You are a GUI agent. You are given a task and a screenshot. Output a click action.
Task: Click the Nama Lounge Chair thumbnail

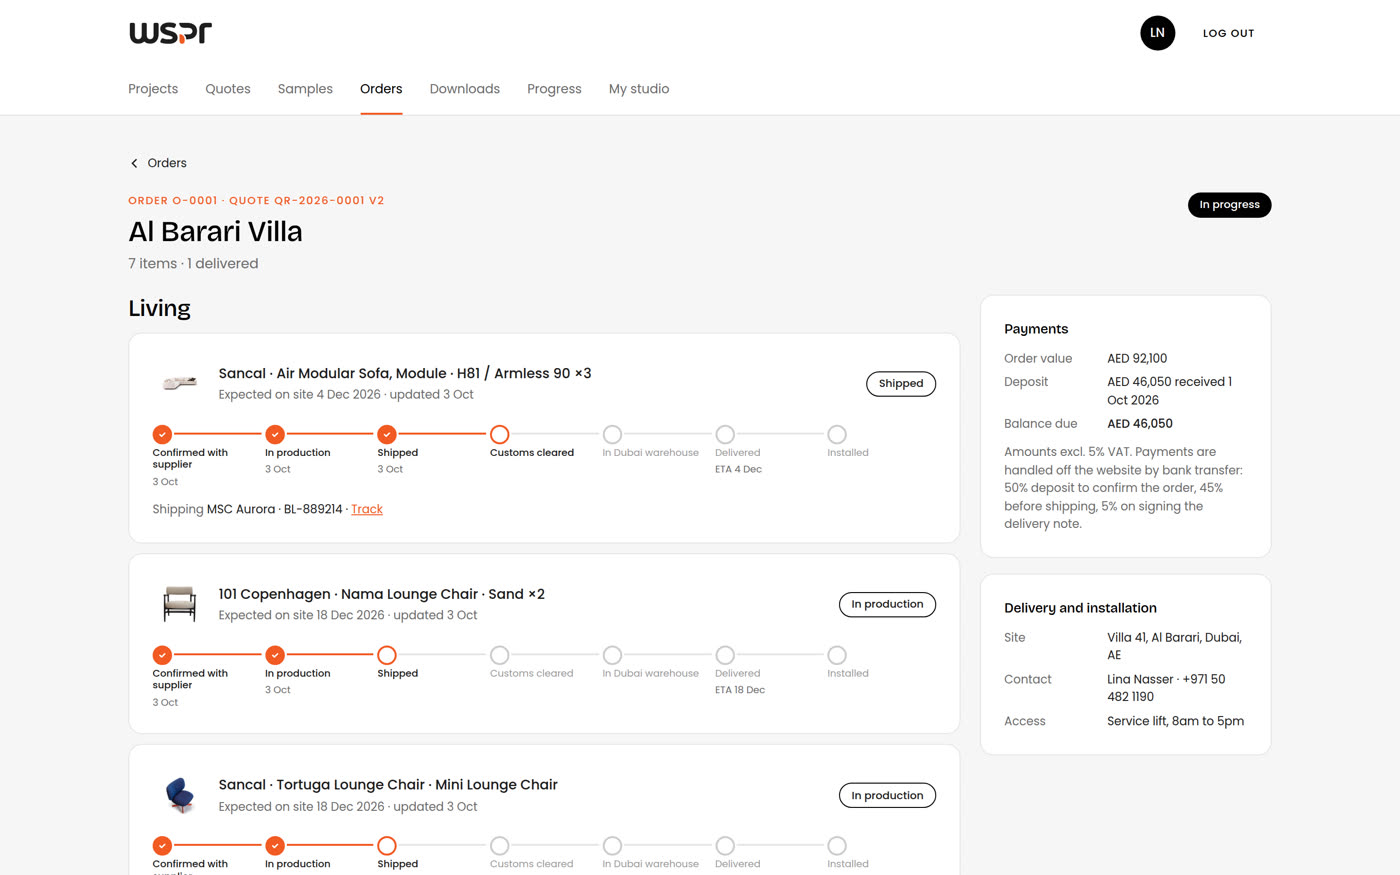[180, 604]
